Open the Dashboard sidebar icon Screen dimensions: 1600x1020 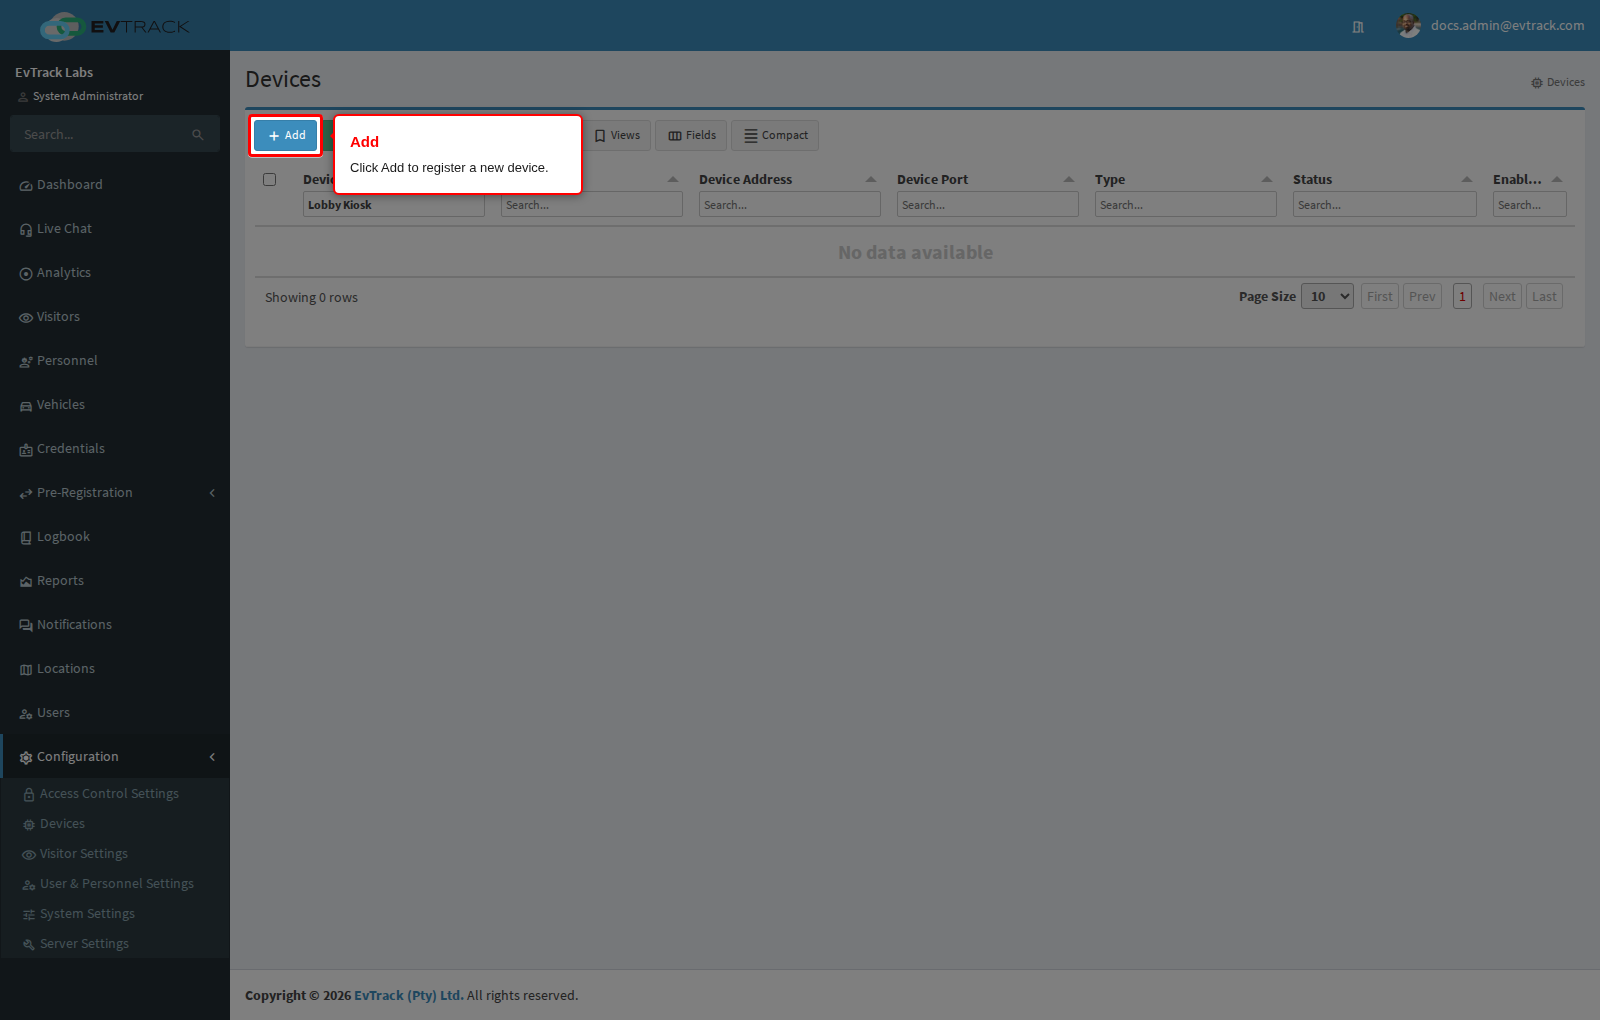[26, 186]
